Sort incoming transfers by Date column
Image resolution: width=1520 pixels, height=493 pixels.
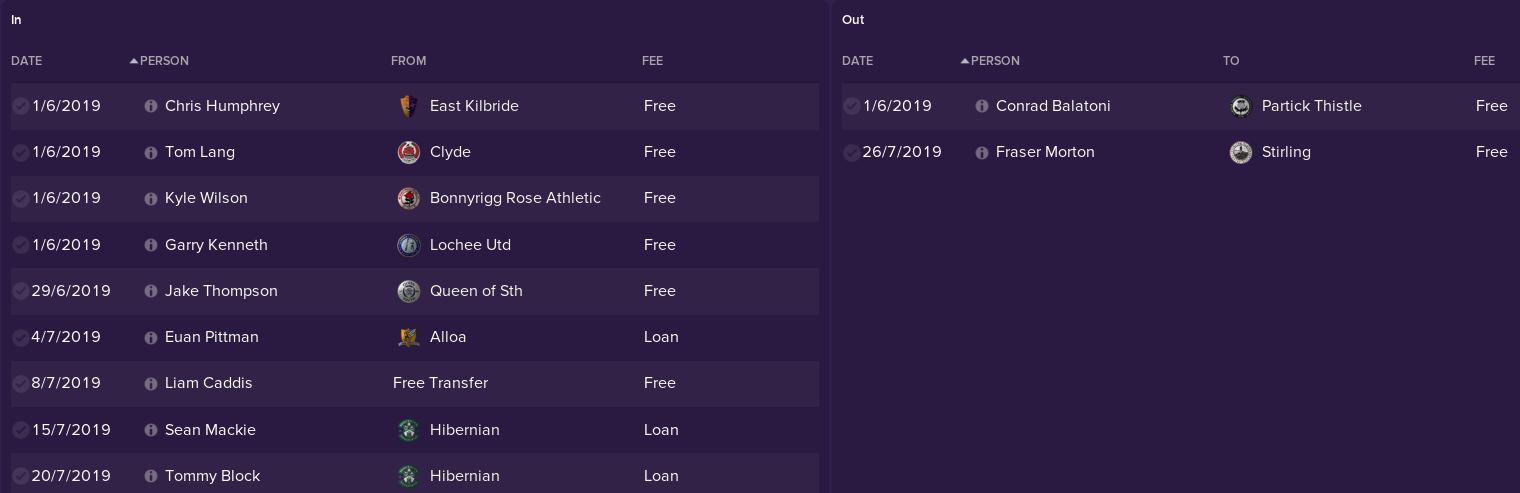pyautogui.click(x=27, y=61)
